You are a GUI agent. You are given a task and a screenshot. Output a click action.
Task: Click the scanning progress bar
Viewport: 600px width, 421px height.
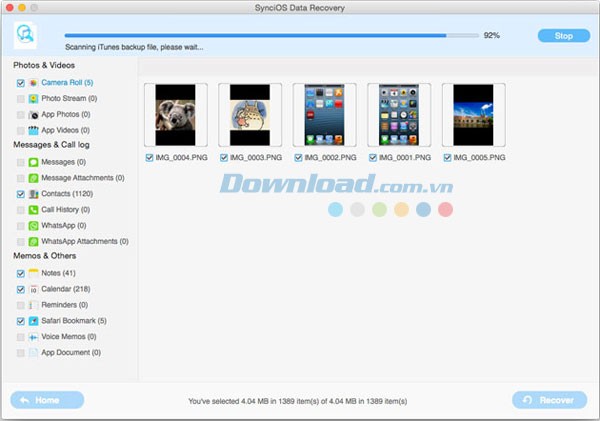(271, 36)
